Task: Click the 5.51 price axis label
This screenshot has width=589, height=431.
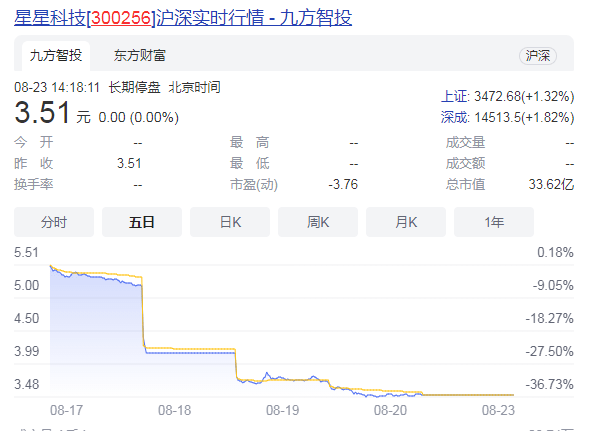Action: [26, 252]
